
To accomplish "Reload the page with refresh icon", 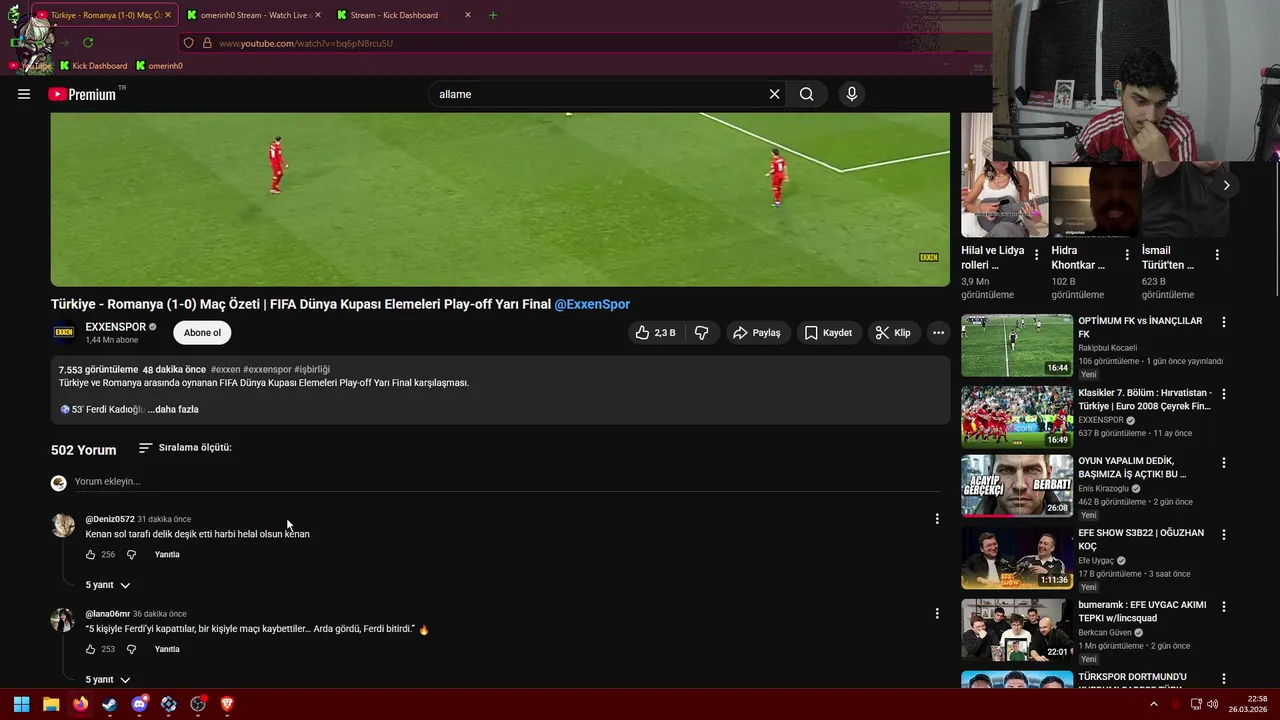I will point(88,43).
